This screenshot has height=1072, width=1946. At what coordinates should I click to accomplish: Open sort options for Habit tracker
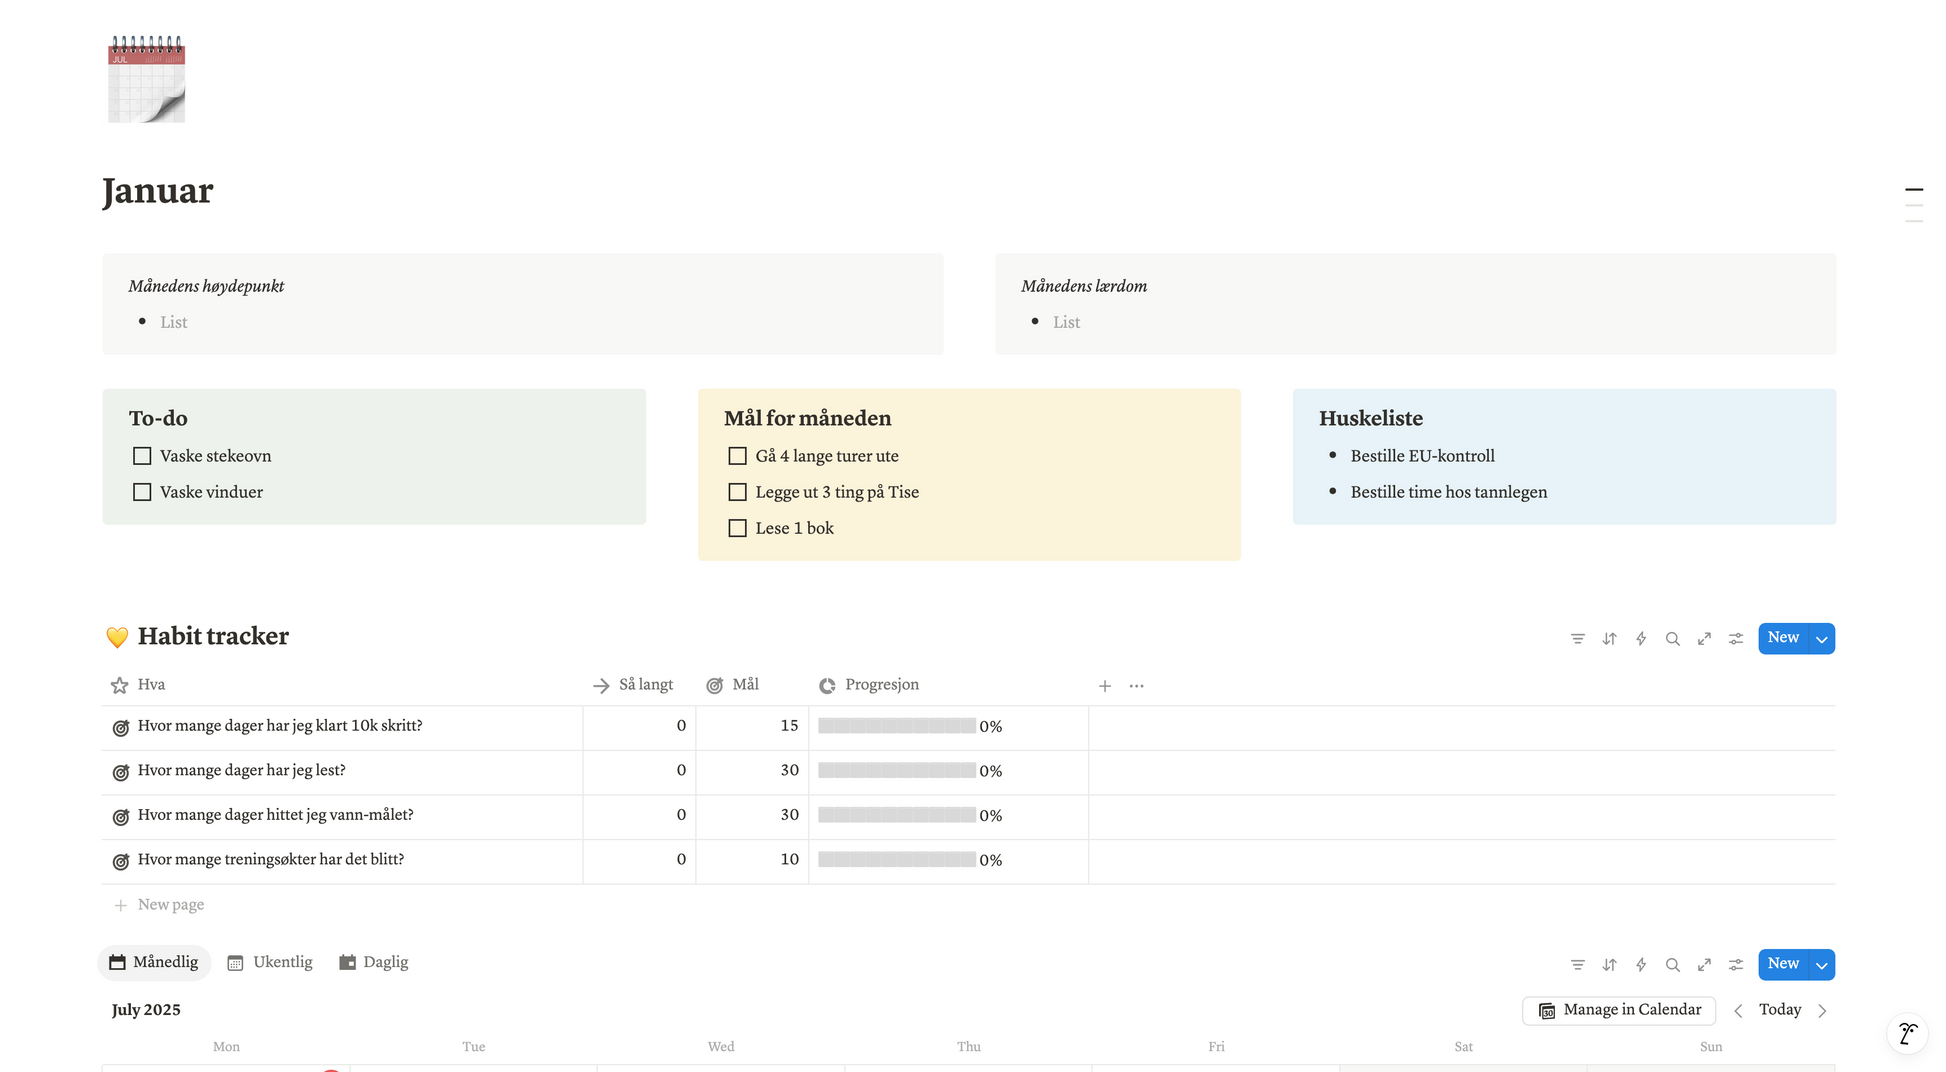[x=1609, y=639]
